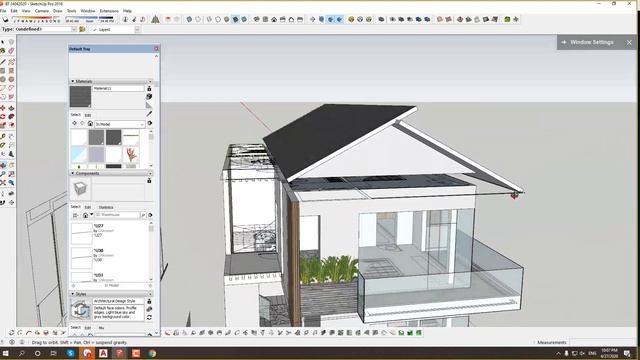This screenshot has width=640, height=360.
Task: Pick the eyedropper Sample Paint icon
Action: [x=149, y=114]
